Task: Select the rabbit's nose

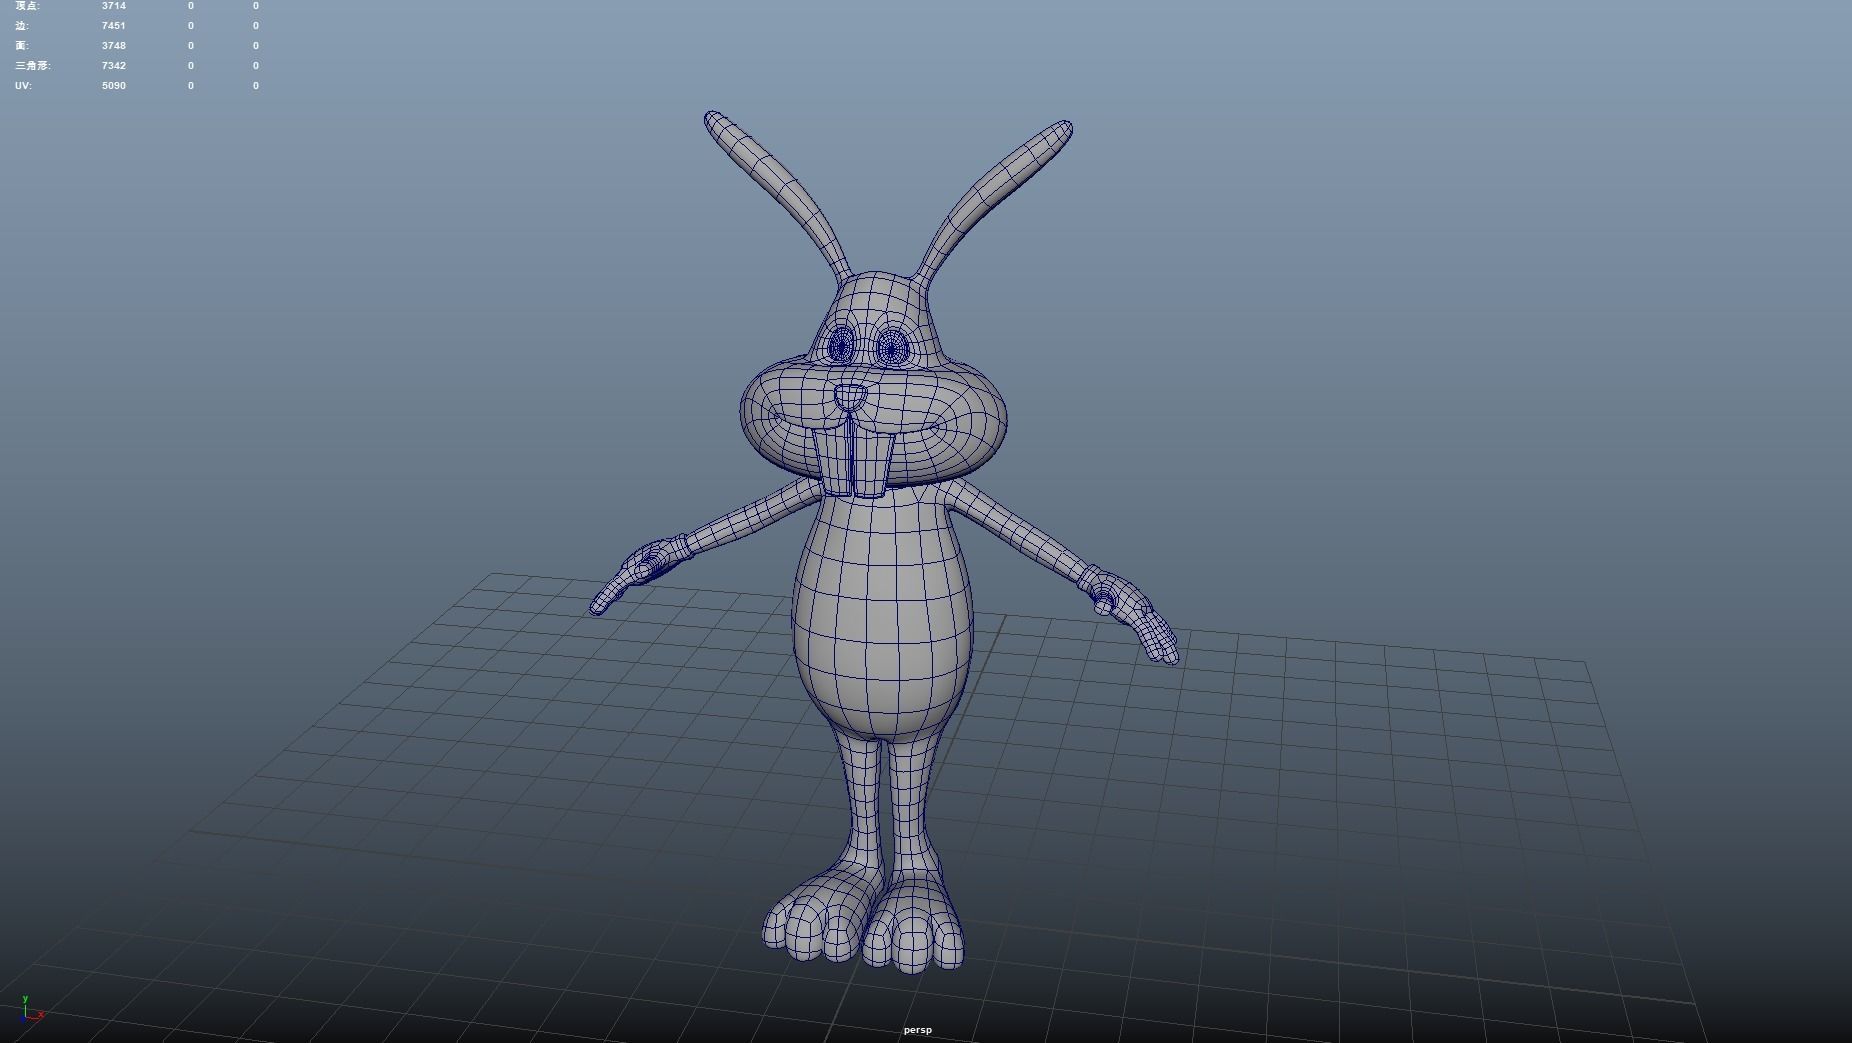Action: [851, 397]
